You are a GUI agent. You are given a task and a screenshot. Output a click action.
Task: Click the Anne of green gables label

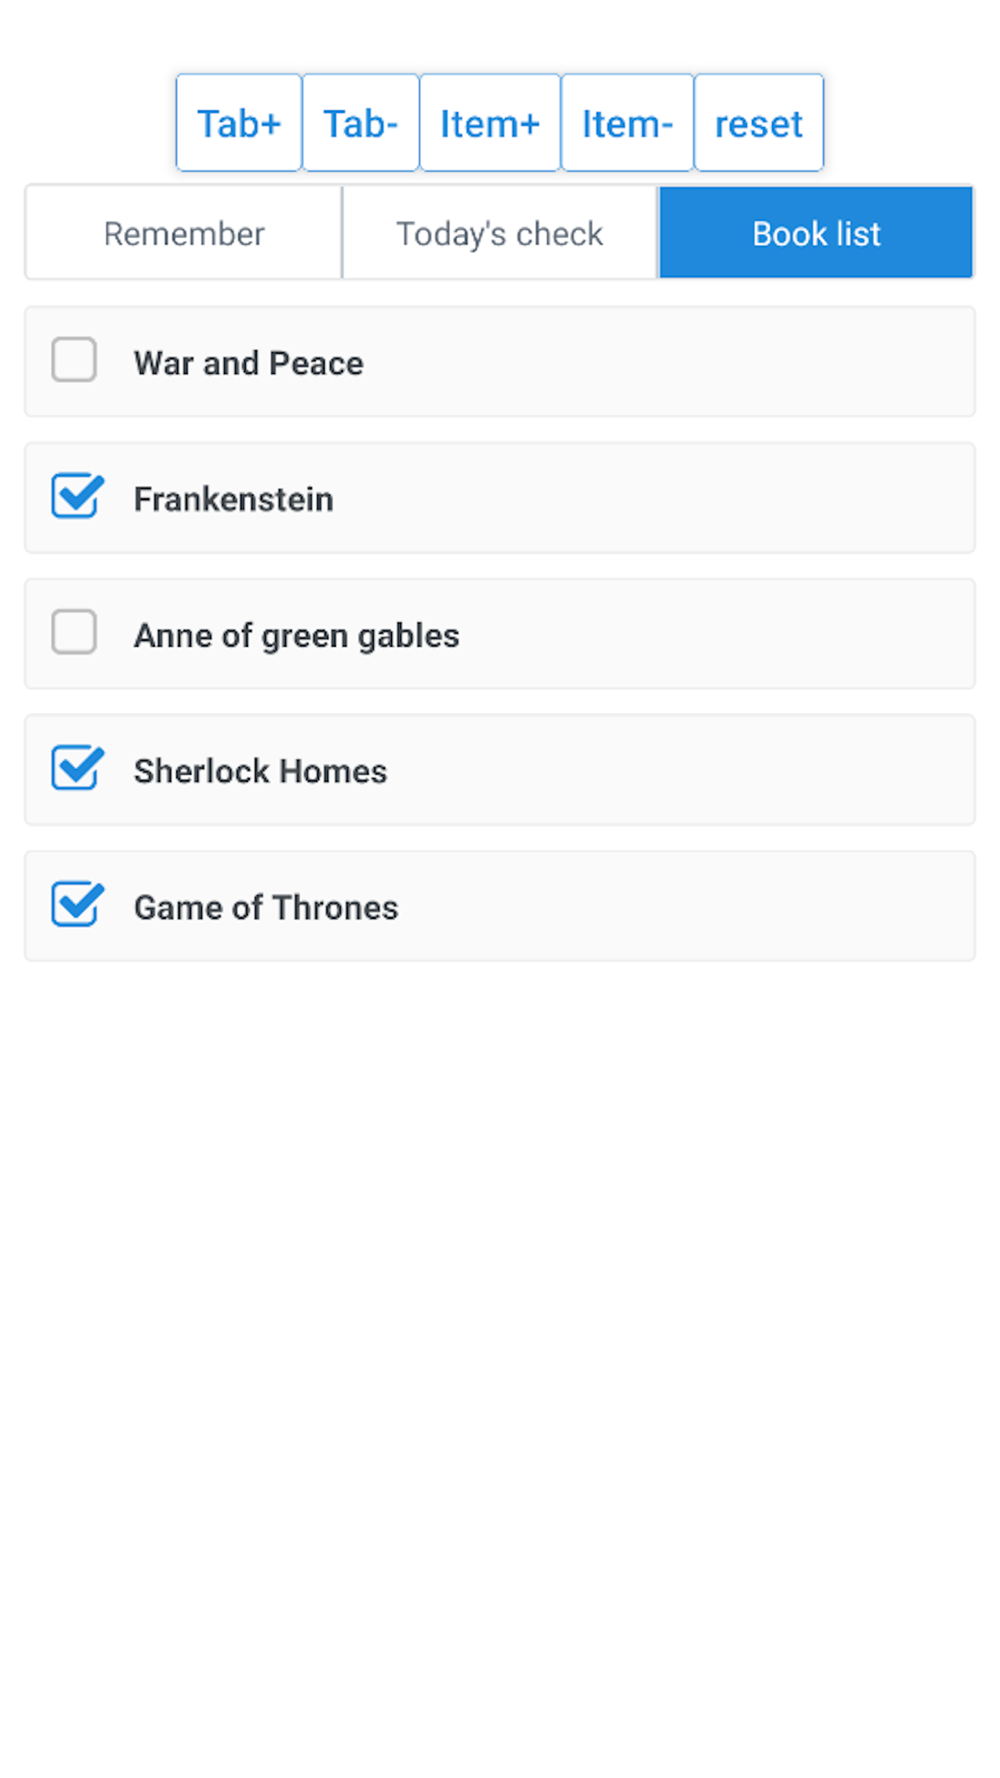[297, 635]
